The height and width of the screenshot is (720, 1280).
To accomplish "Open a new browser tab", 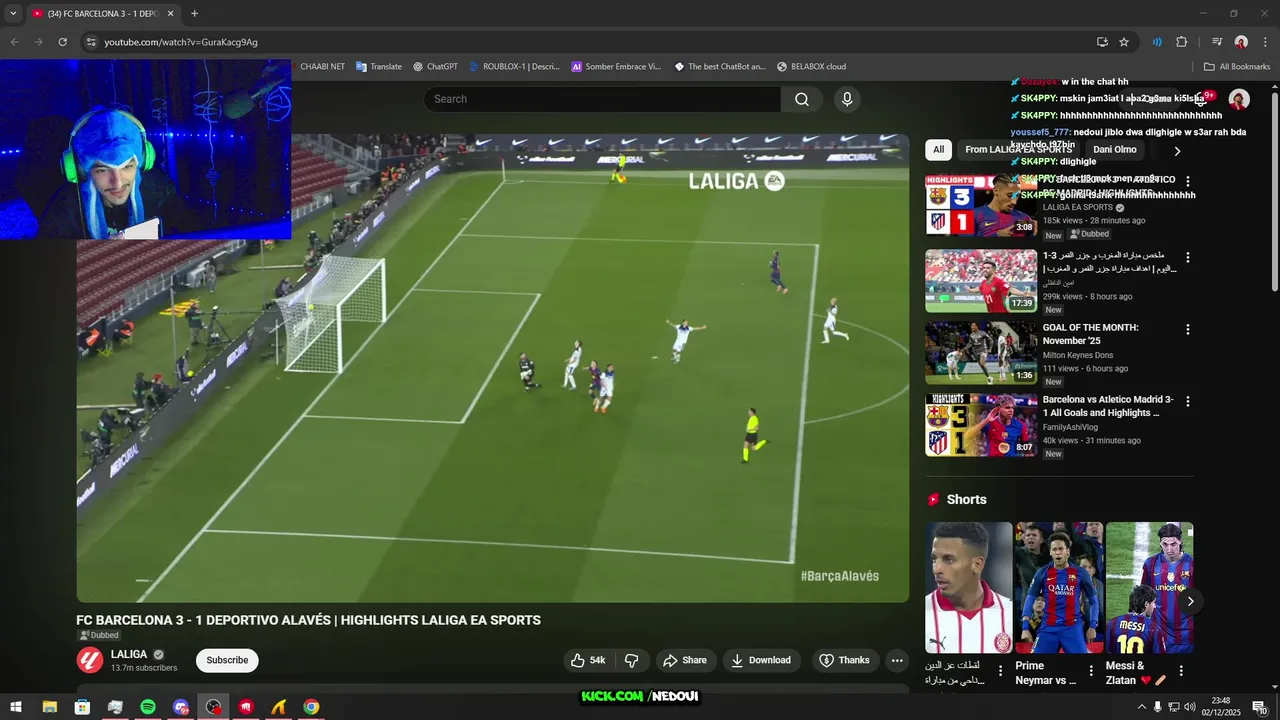I will click(x=194, y=14).
